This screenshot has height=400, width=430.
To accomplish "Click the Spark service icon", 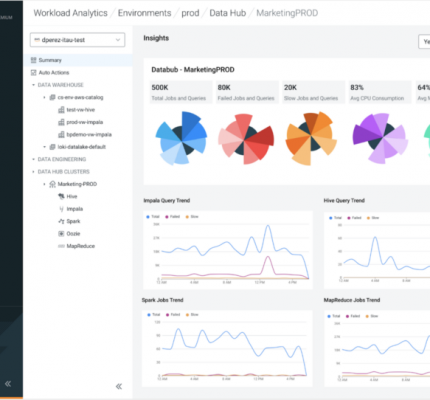I will coord(61,221).
